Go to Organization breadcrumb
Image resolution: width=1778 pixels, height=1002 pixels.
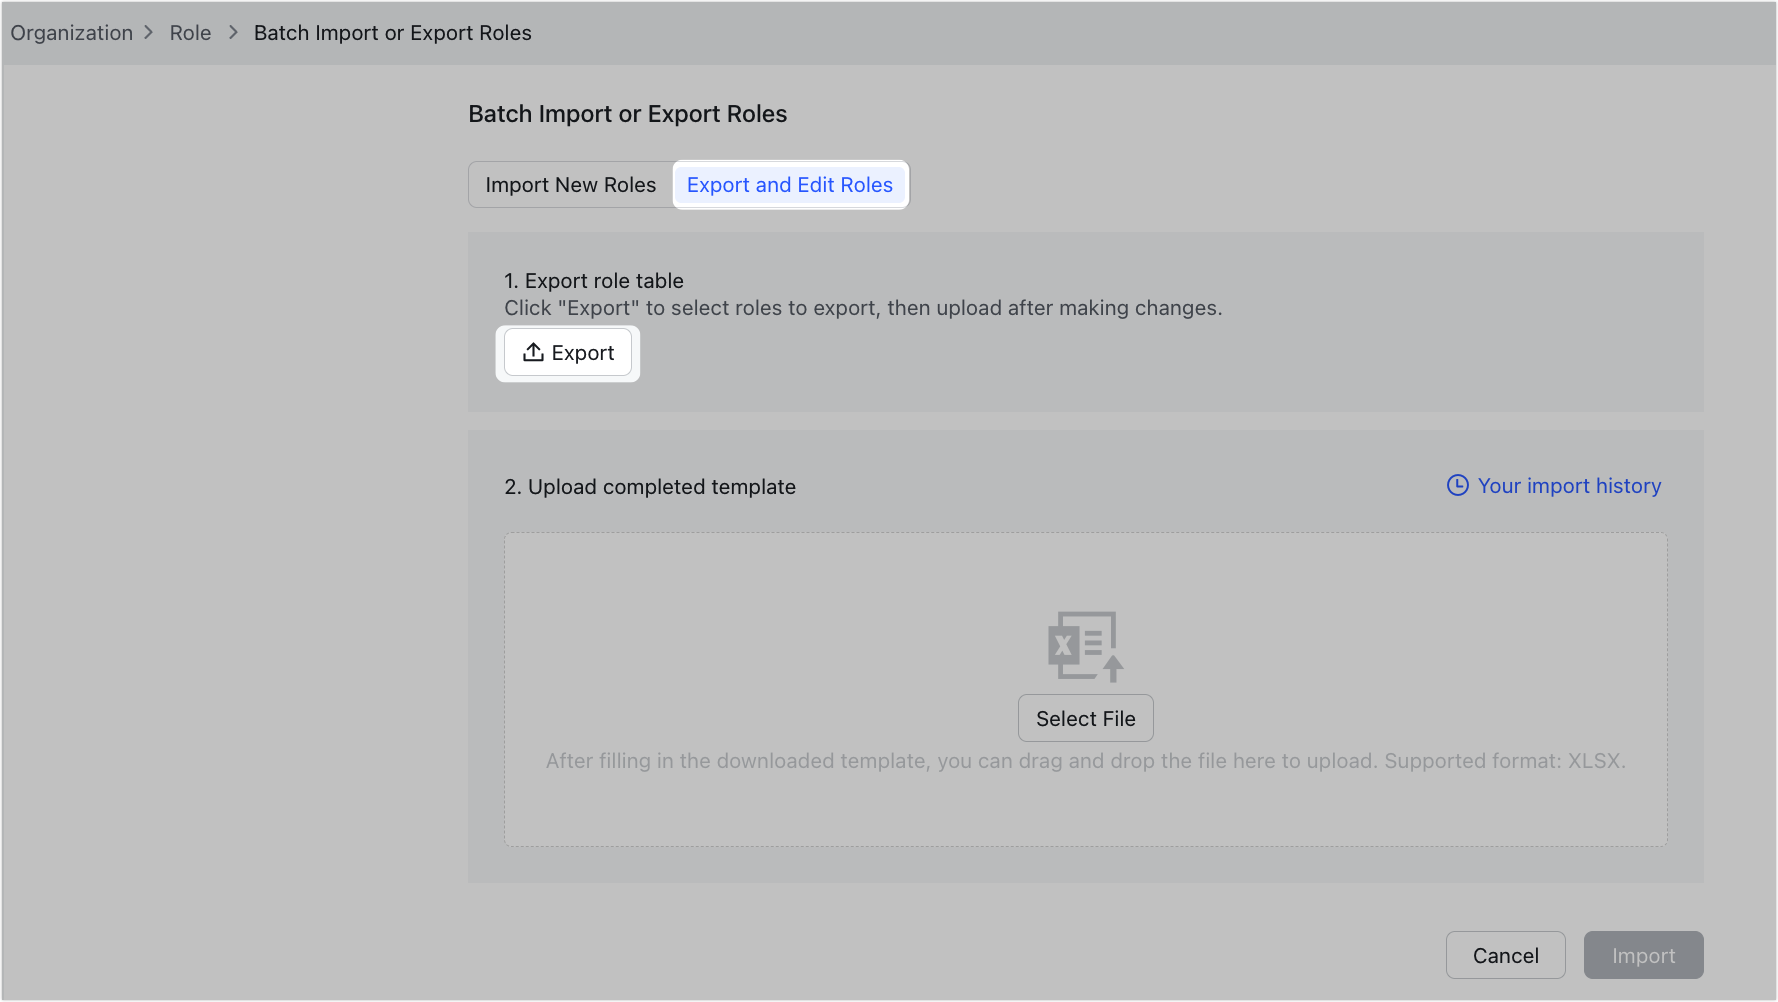72,33
